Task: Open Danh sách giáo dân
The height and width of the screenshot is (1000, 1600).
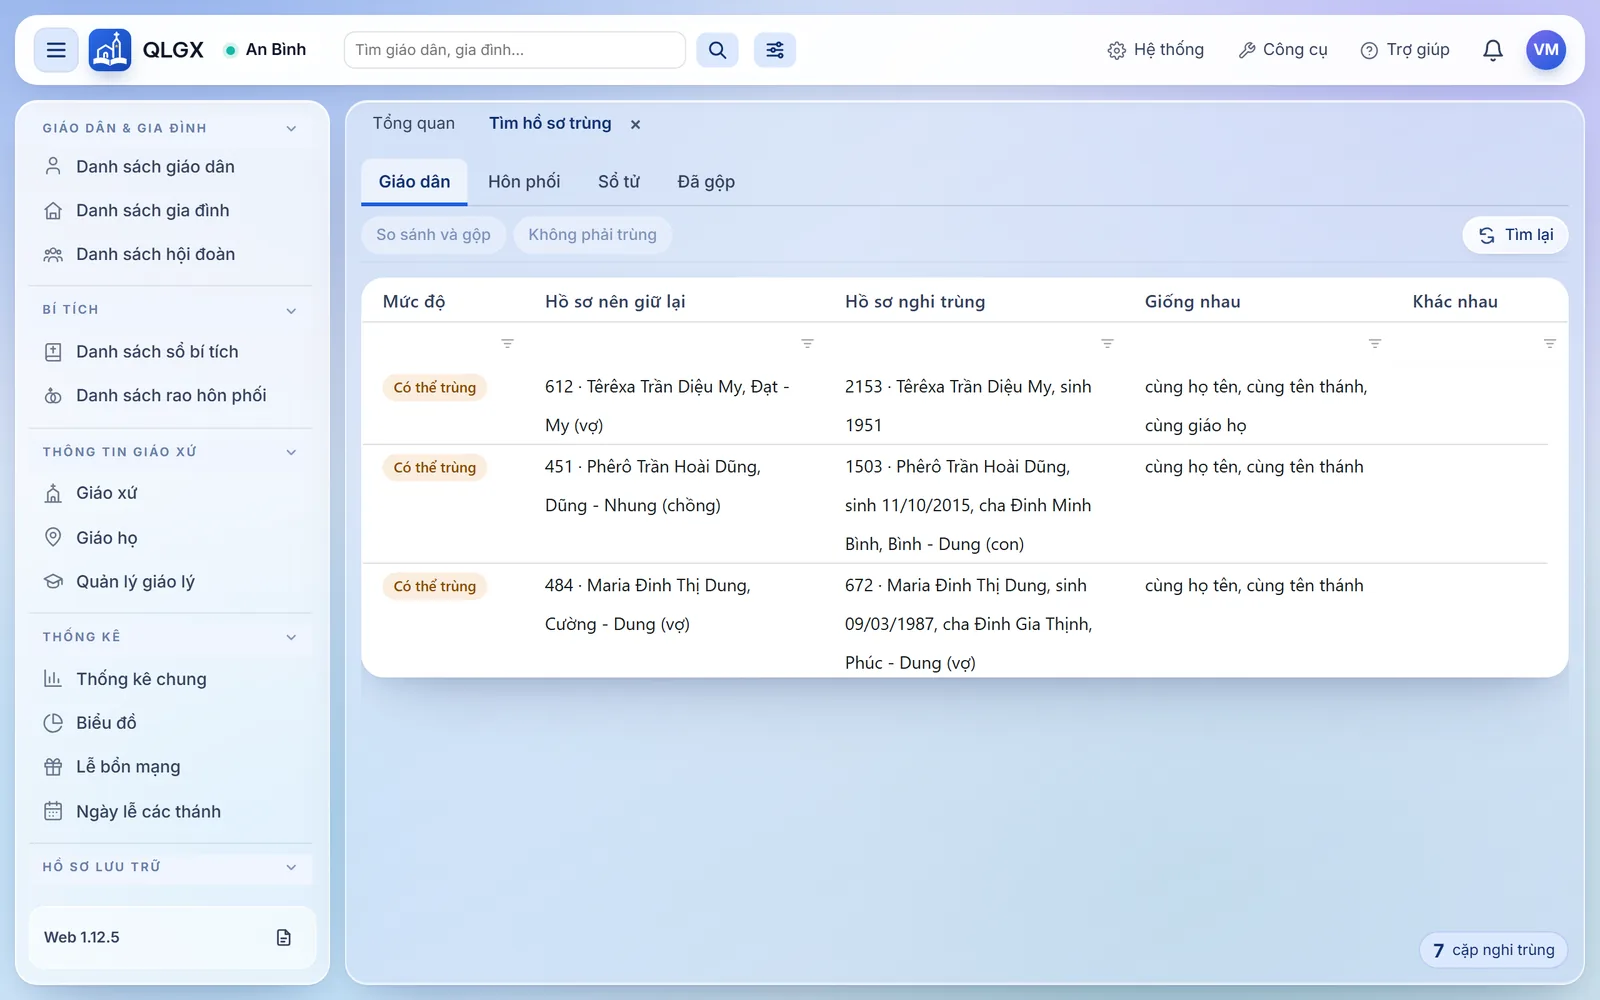Action: tap(171, 167)
